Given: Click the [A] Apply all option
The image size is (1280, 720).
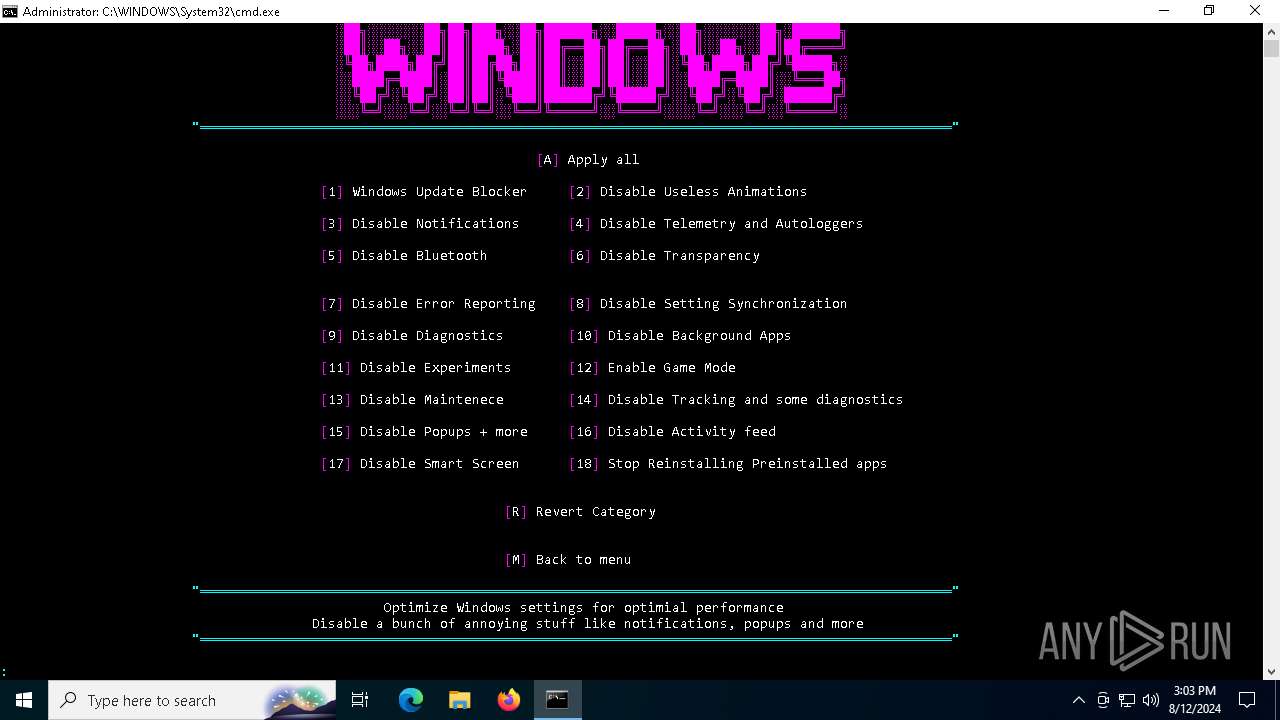Looking at the screenshot, I should pyautogui.click(x=588, y=159).
